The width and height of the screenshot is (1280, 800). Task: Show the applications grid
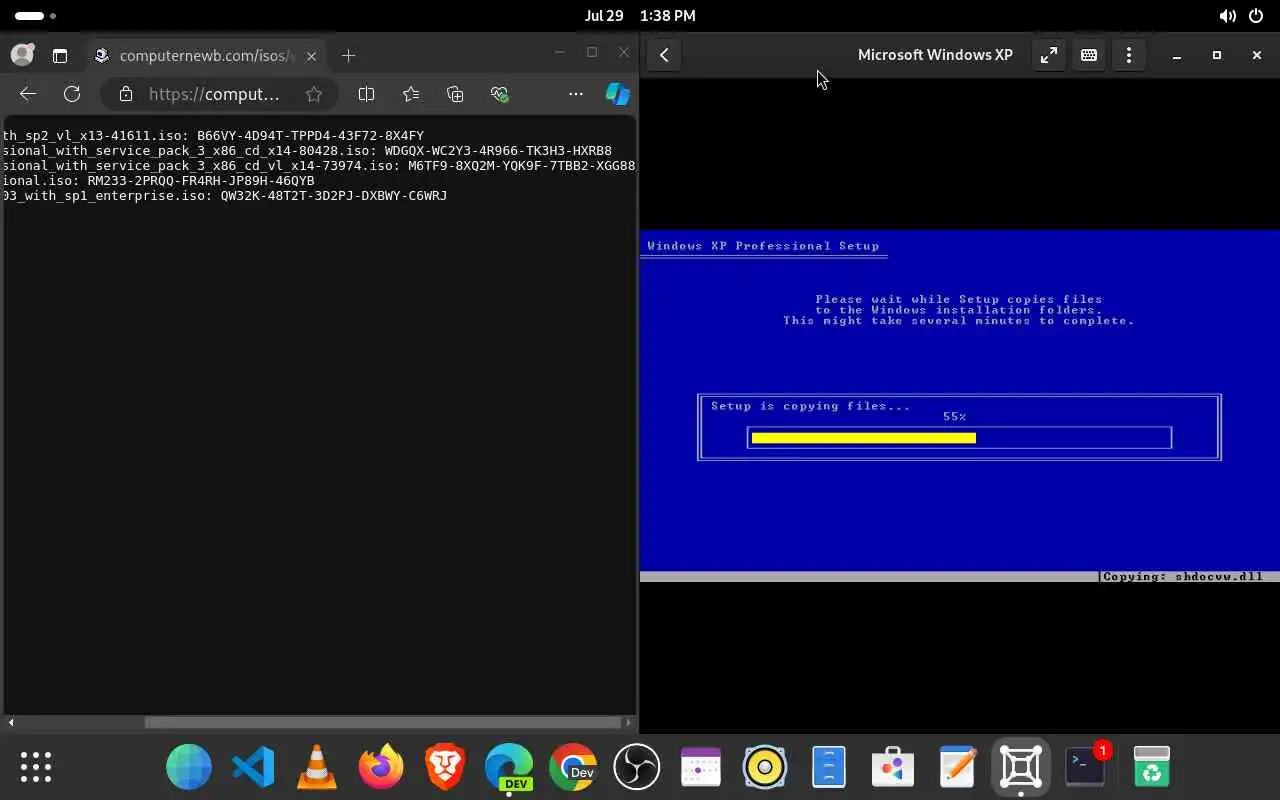click(x=36, y=767)
